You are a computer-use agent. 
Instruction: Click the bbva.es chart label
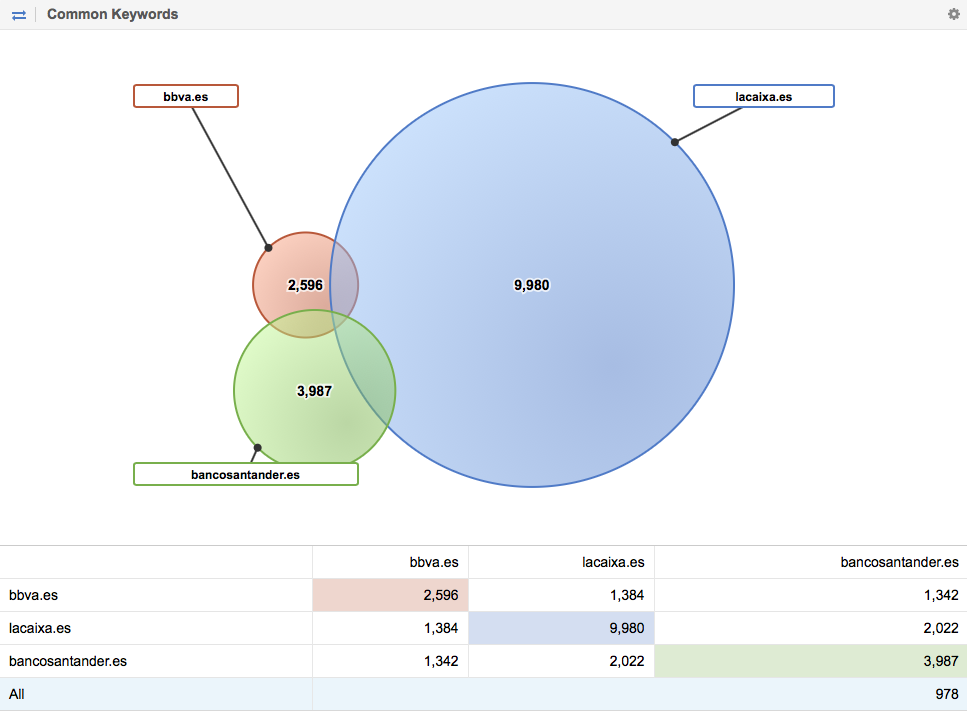[x=186, y=96]
